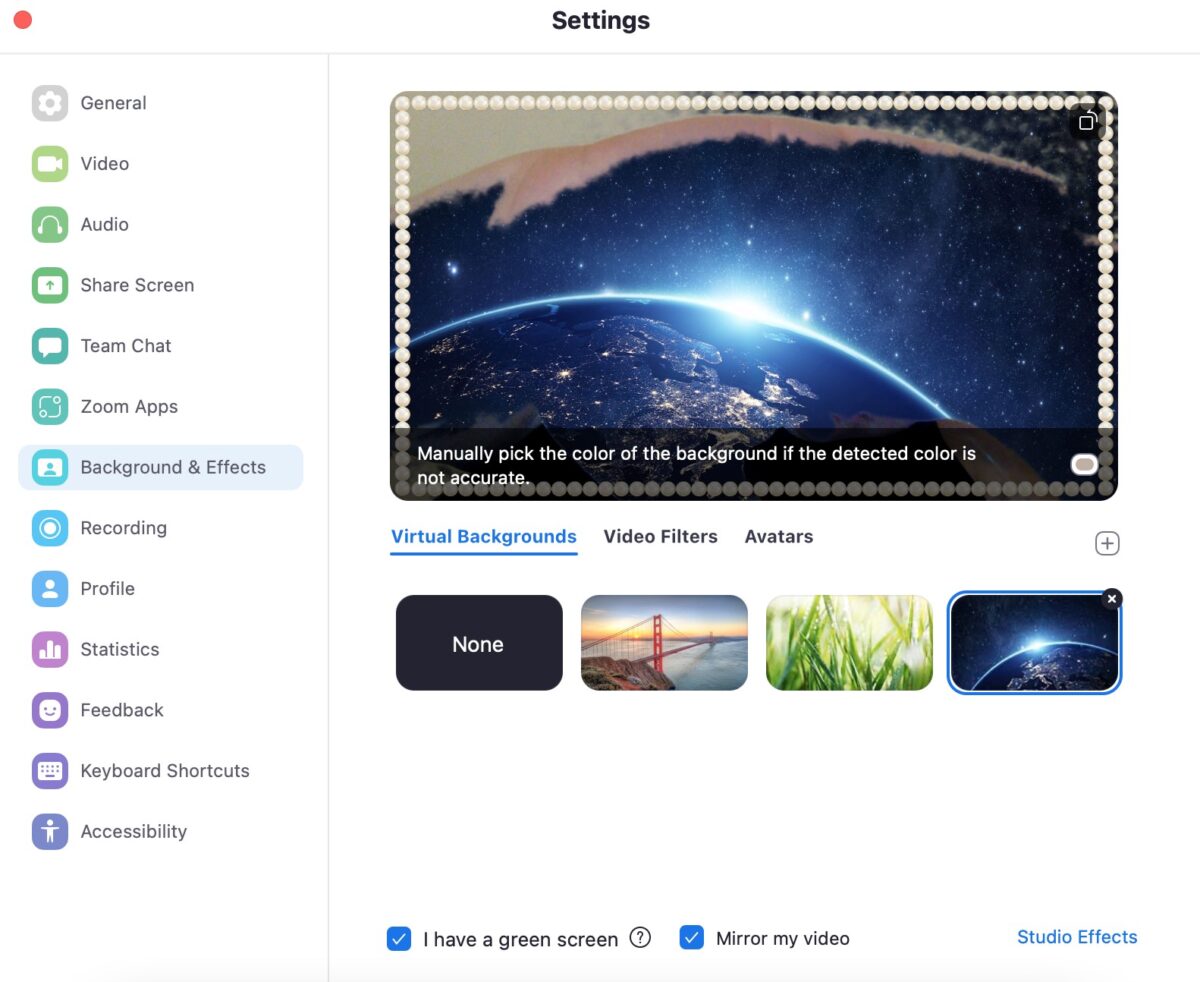Click the Keyboard Shortcuts icon
Viewport: 1200px width, 982px height.
[x=50, y=771]
